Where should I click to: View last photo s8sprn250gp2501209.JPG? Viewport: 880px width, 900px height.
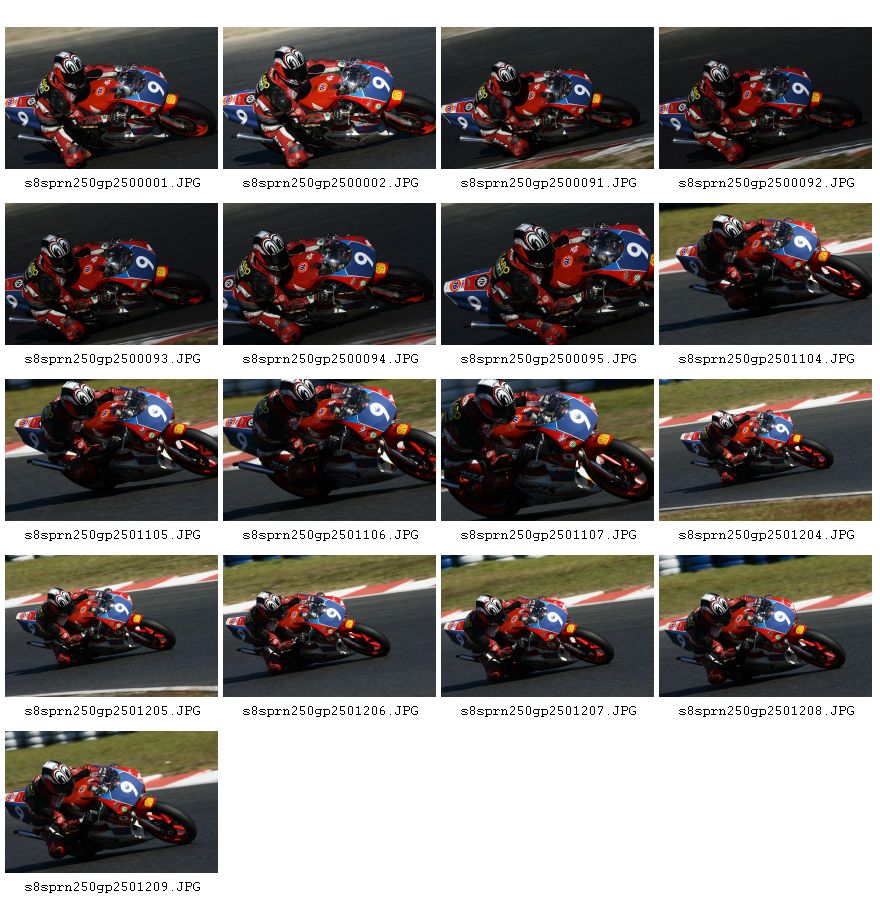111,802
